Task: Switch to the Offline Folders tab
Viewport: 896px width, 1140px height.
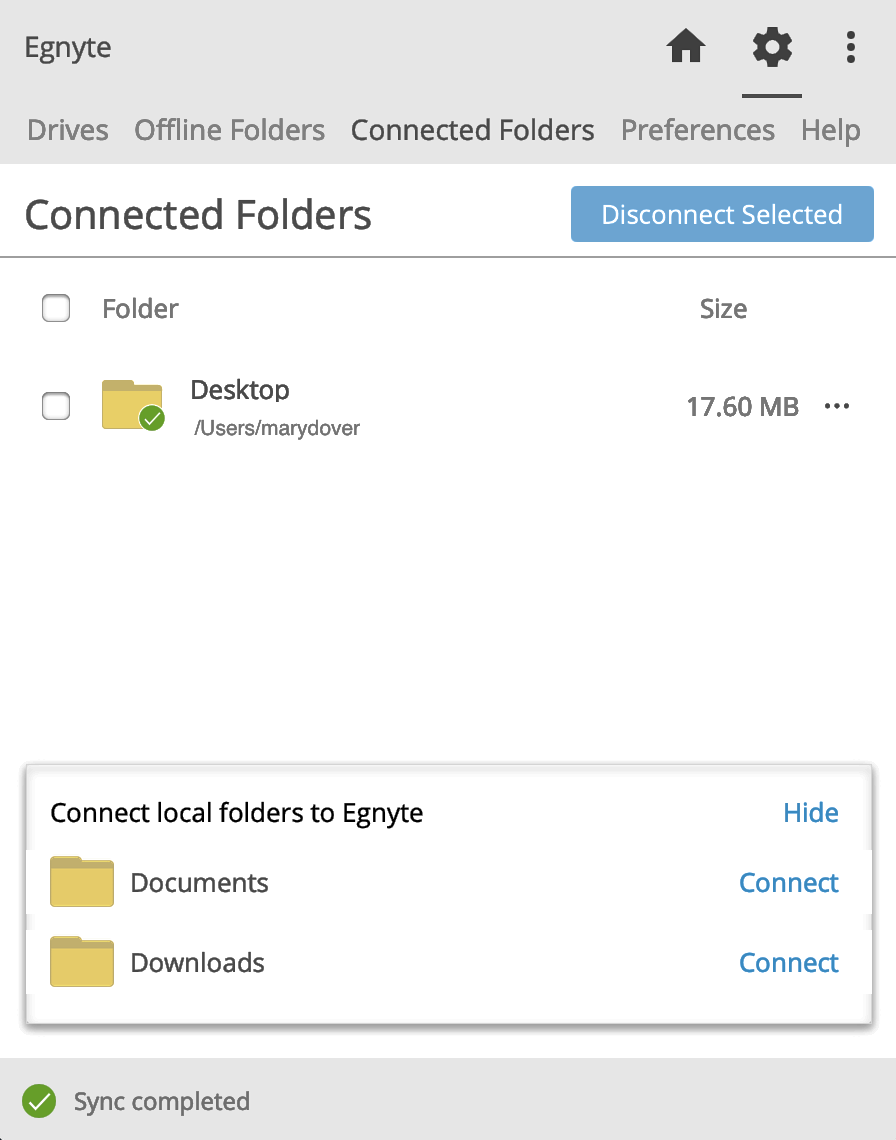Action: tap(229, 130)
